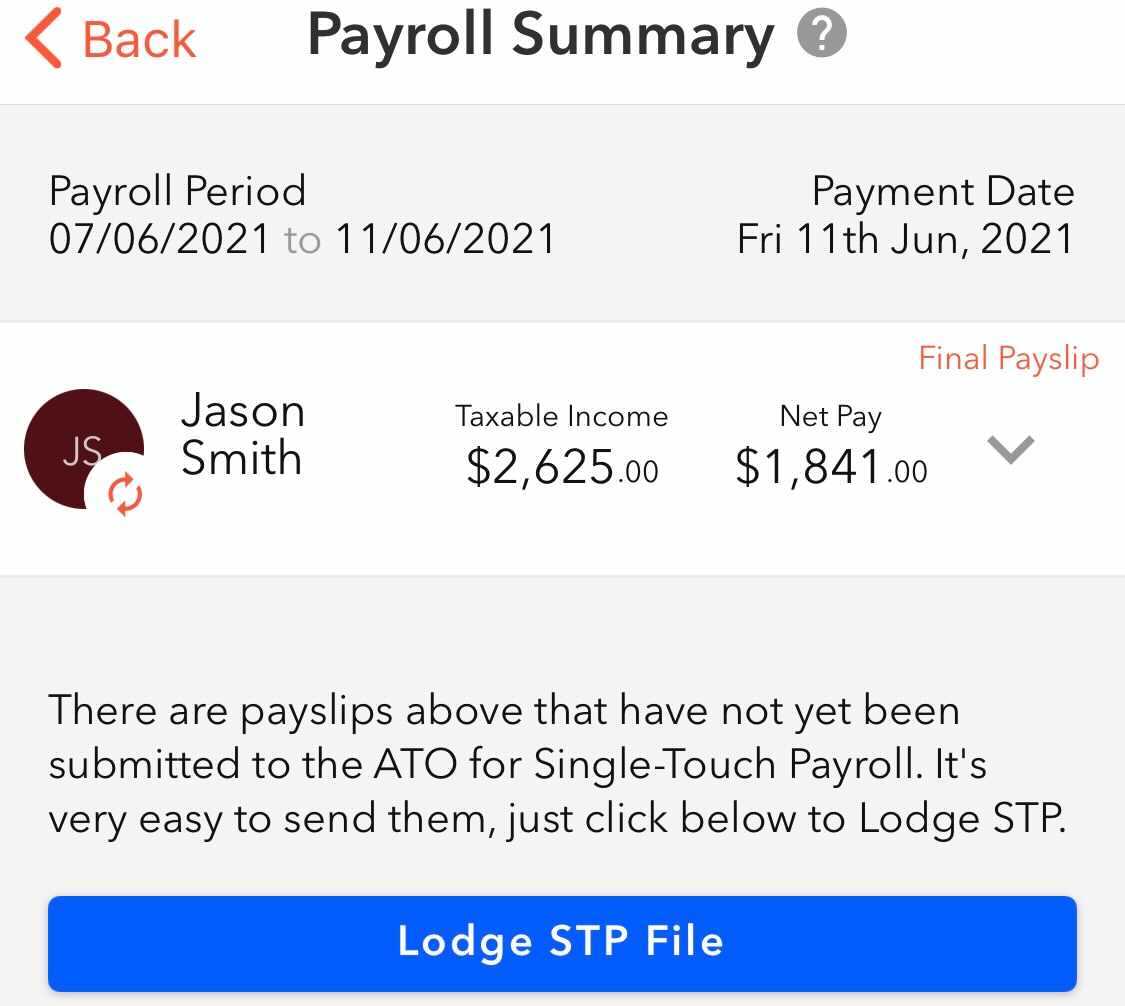1125x1006 pixels.
Task: Expand Jason Smith's payslip chevron
Action: (1010, 449)
